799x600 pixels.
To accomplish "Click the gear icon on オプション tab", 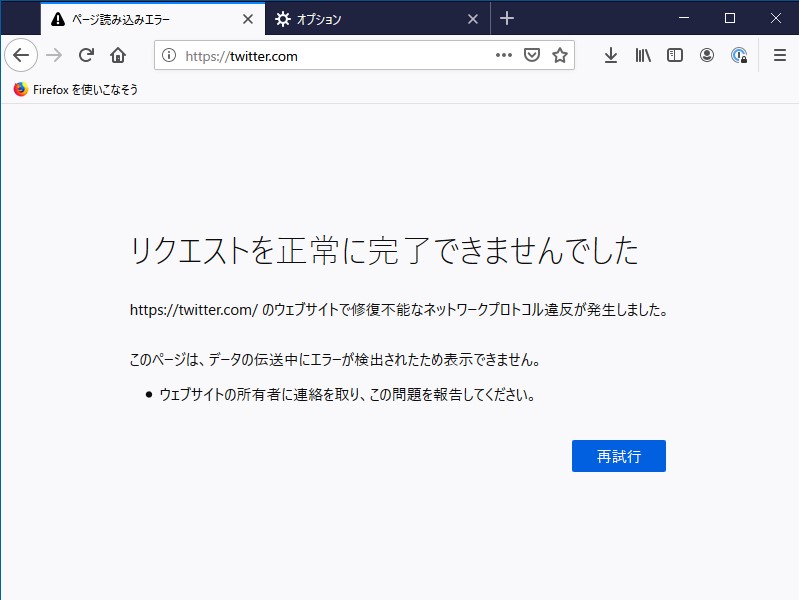I will click(282, 19).
